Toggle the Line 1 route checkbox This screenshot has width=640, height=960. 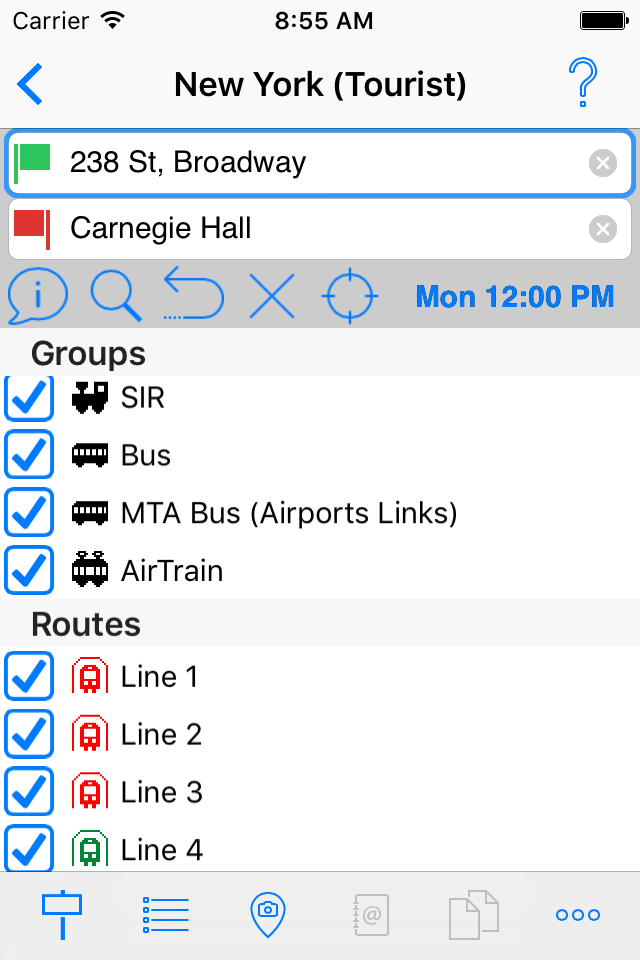pyautogui.click(x=29, y=676)
